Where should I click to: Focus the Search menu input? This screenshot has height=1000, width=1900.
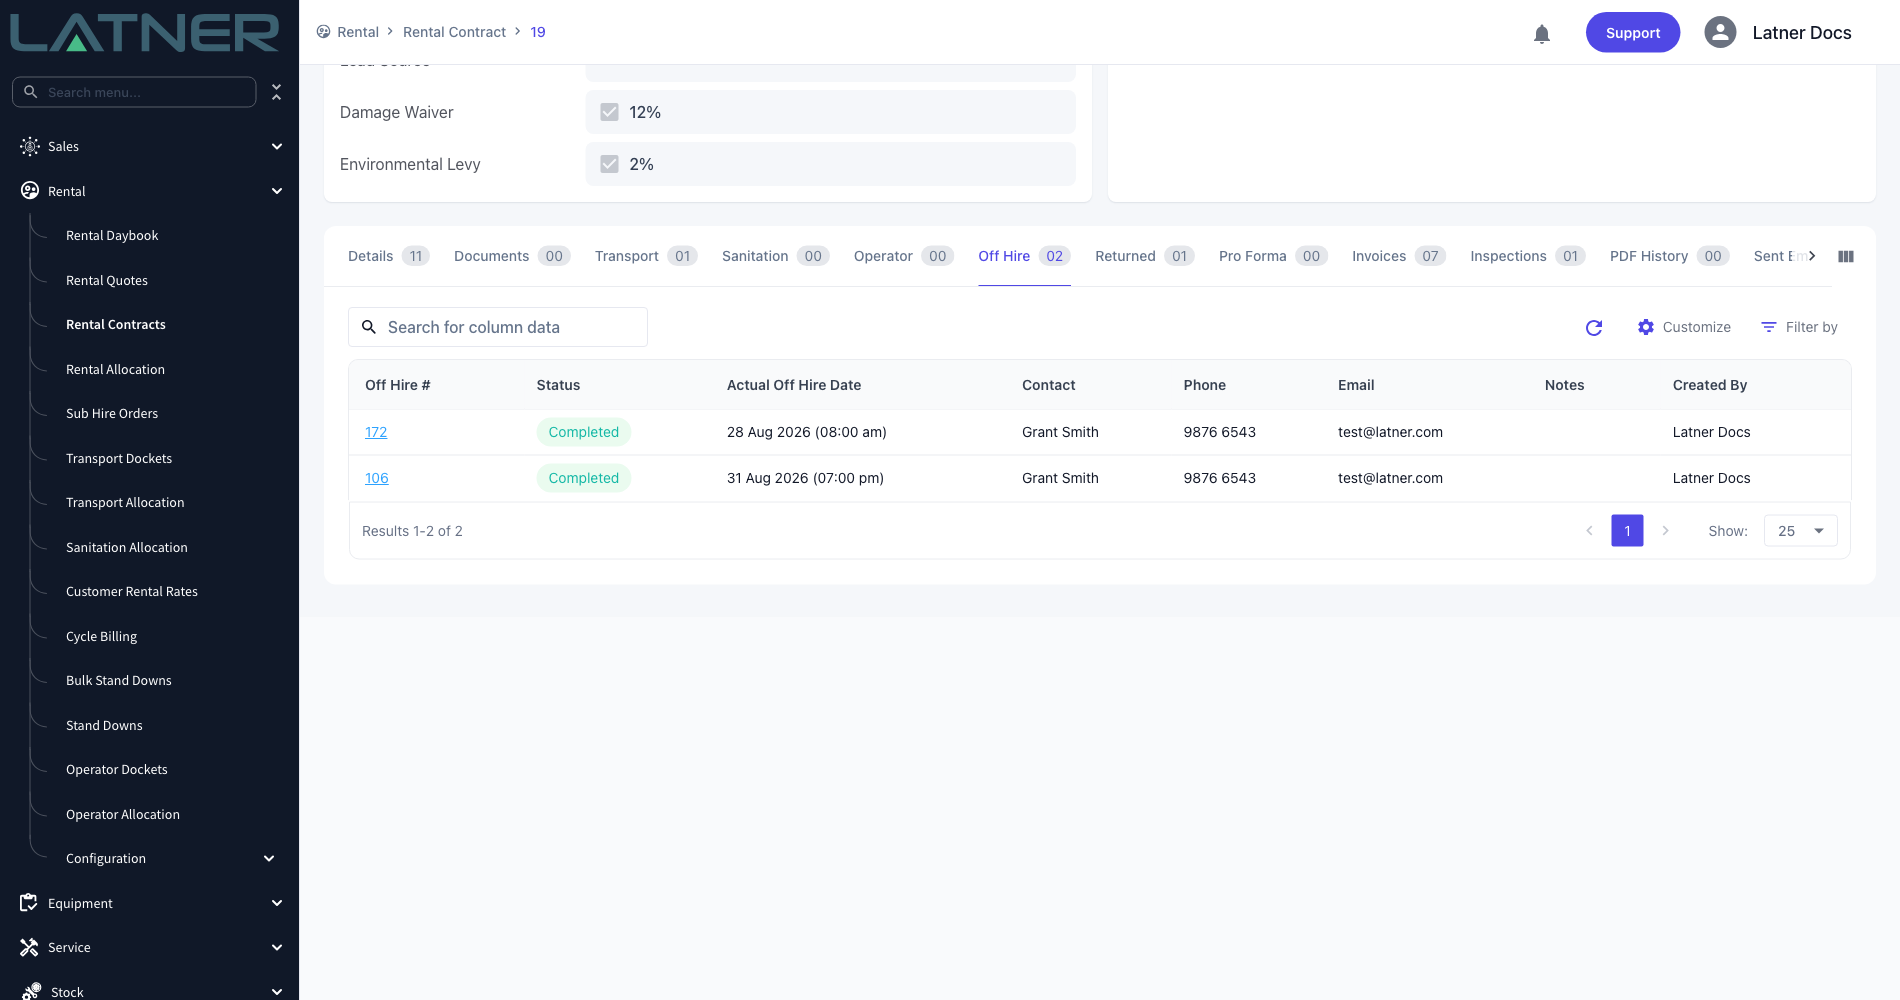click(x=134, y=92)
